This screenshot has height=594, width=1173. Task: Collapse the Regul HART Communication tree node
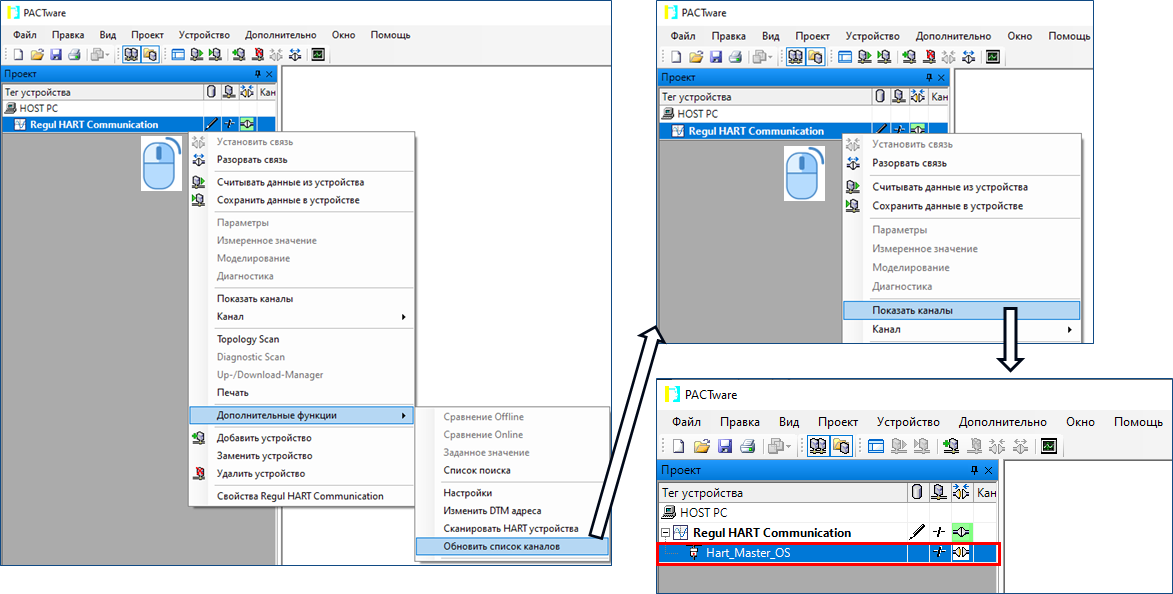point(666,533)
